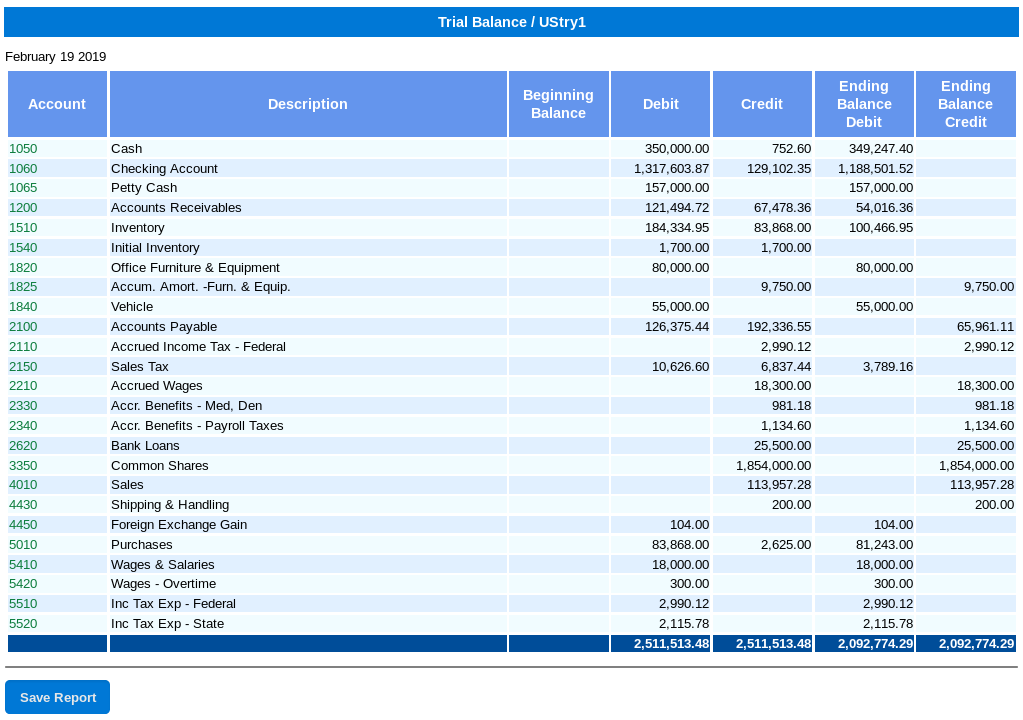Open account 1065 Petty Cash link

point(23,188)
